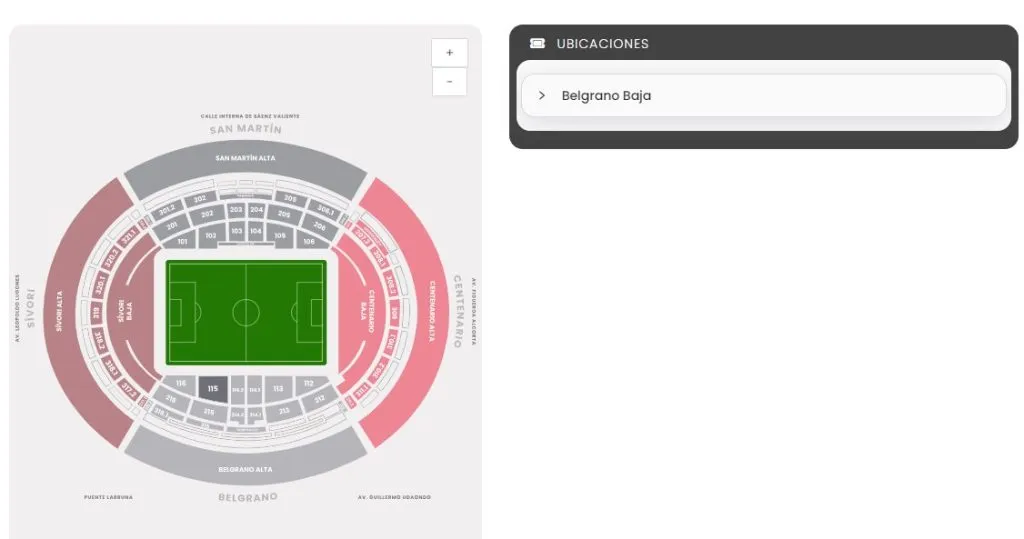Select highlighted section 115 on the map
1024x539 pixels.
(x=212, y=388)
